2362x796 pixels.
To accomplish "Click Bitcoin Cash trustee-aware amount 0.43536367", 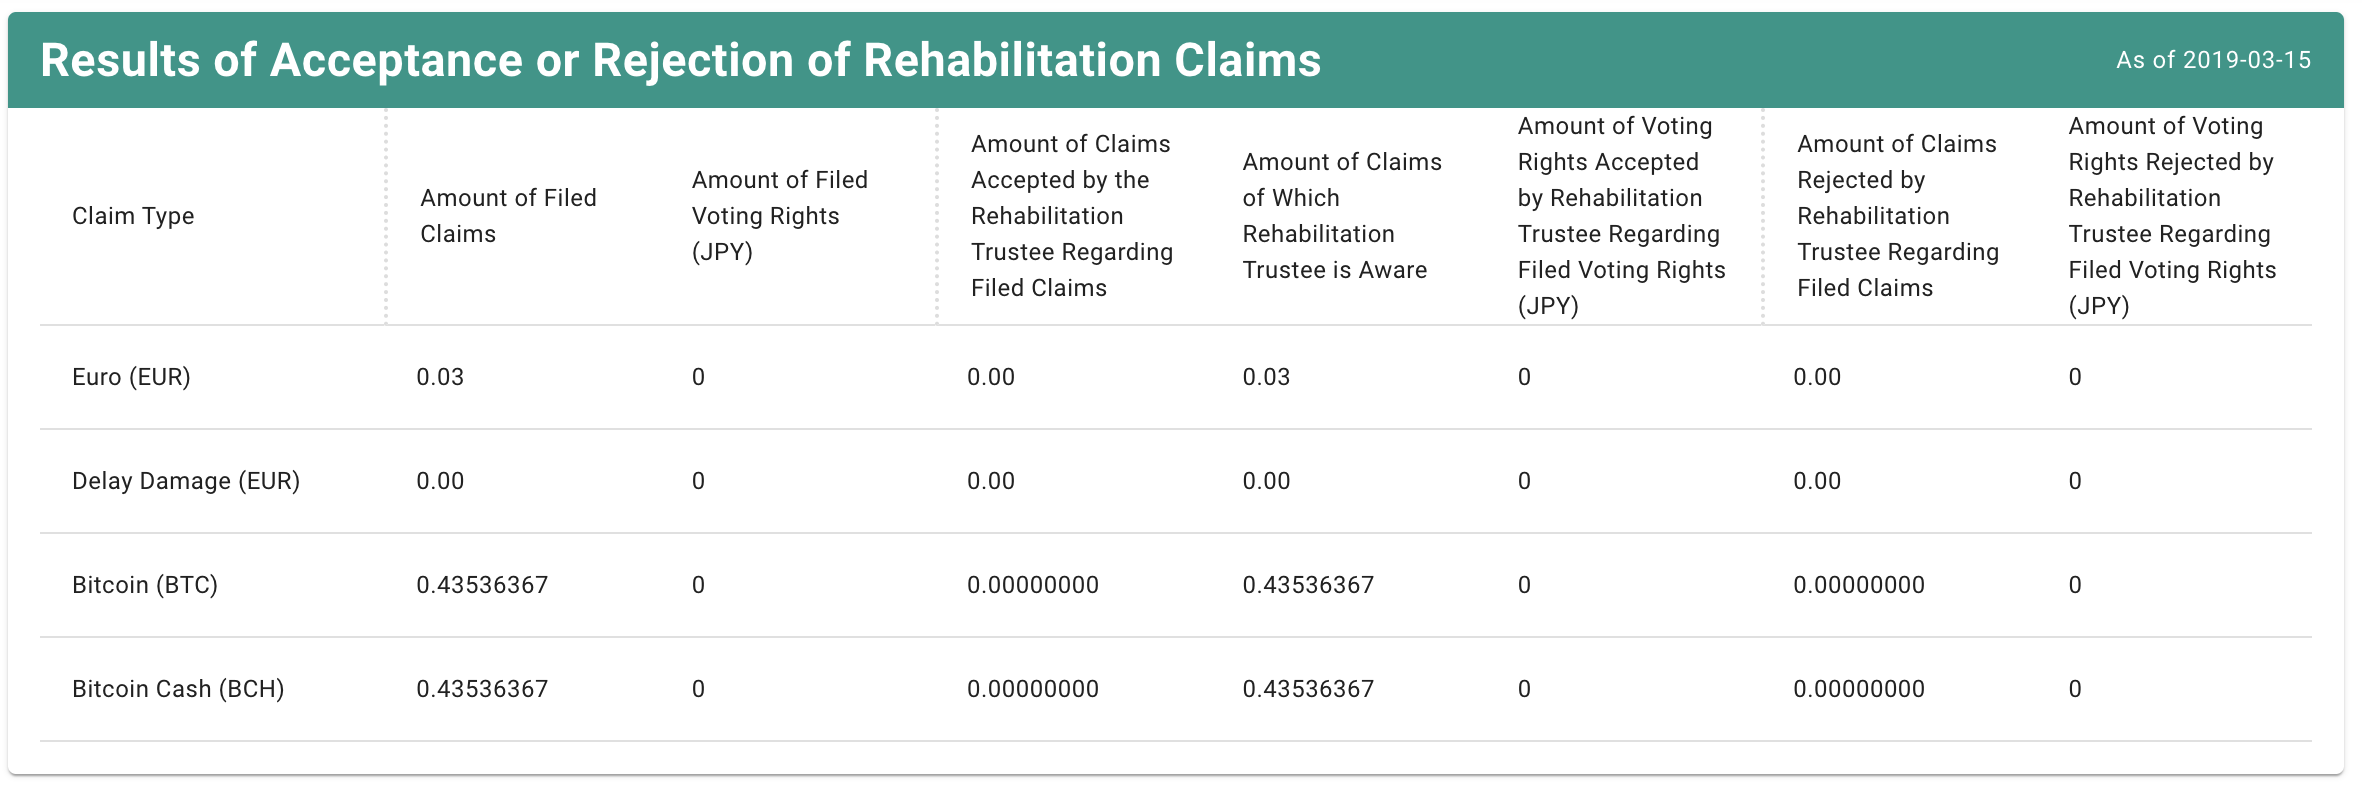I will pyautogui.click(x=1308, y=689).
